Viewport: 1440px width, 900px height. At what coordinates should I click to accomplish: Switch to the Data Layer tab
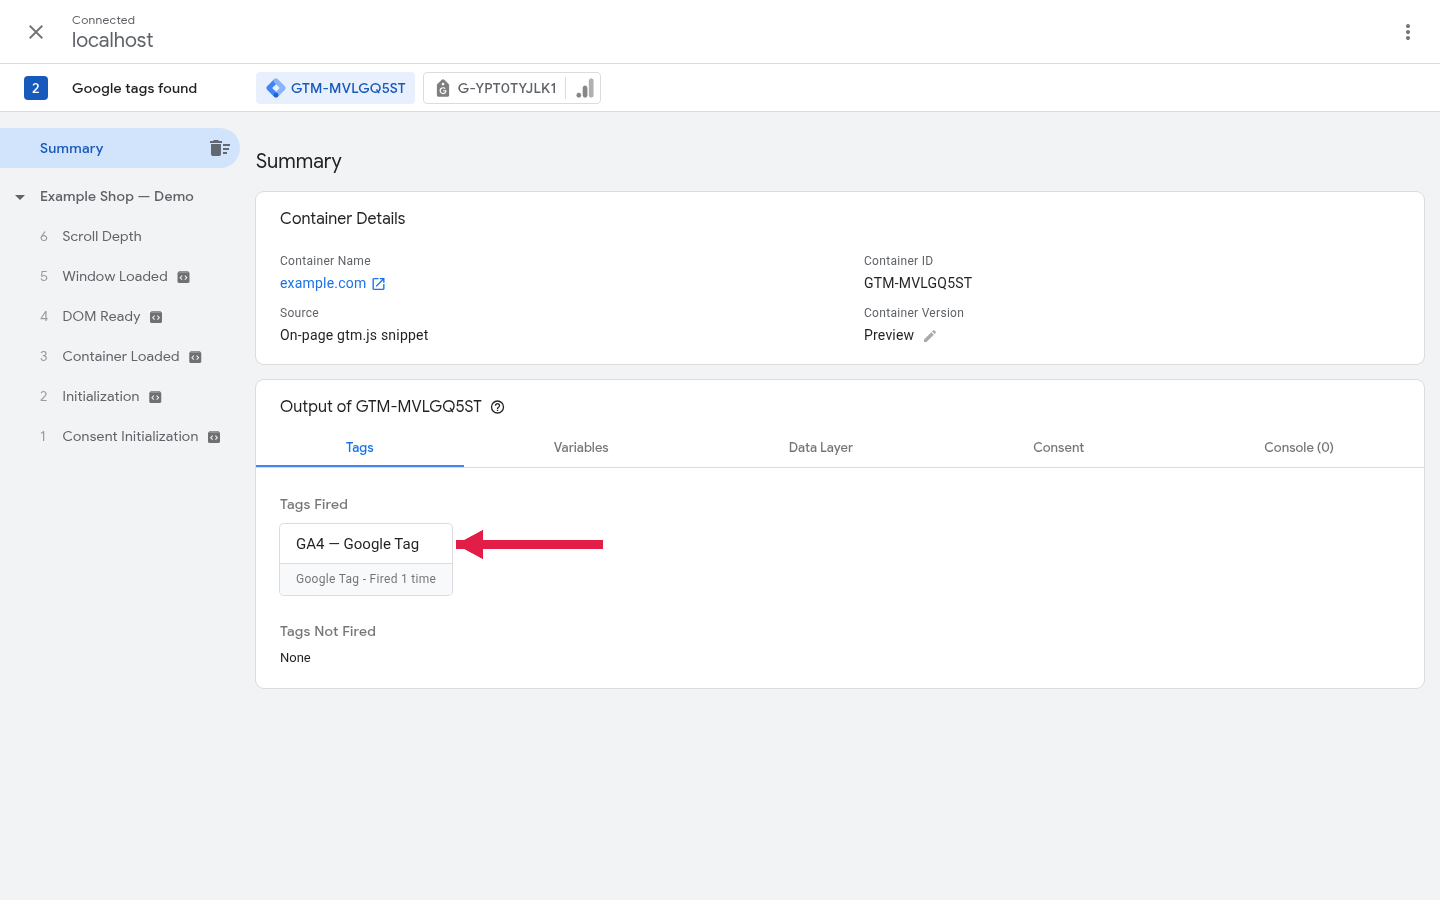coord(821,447)
